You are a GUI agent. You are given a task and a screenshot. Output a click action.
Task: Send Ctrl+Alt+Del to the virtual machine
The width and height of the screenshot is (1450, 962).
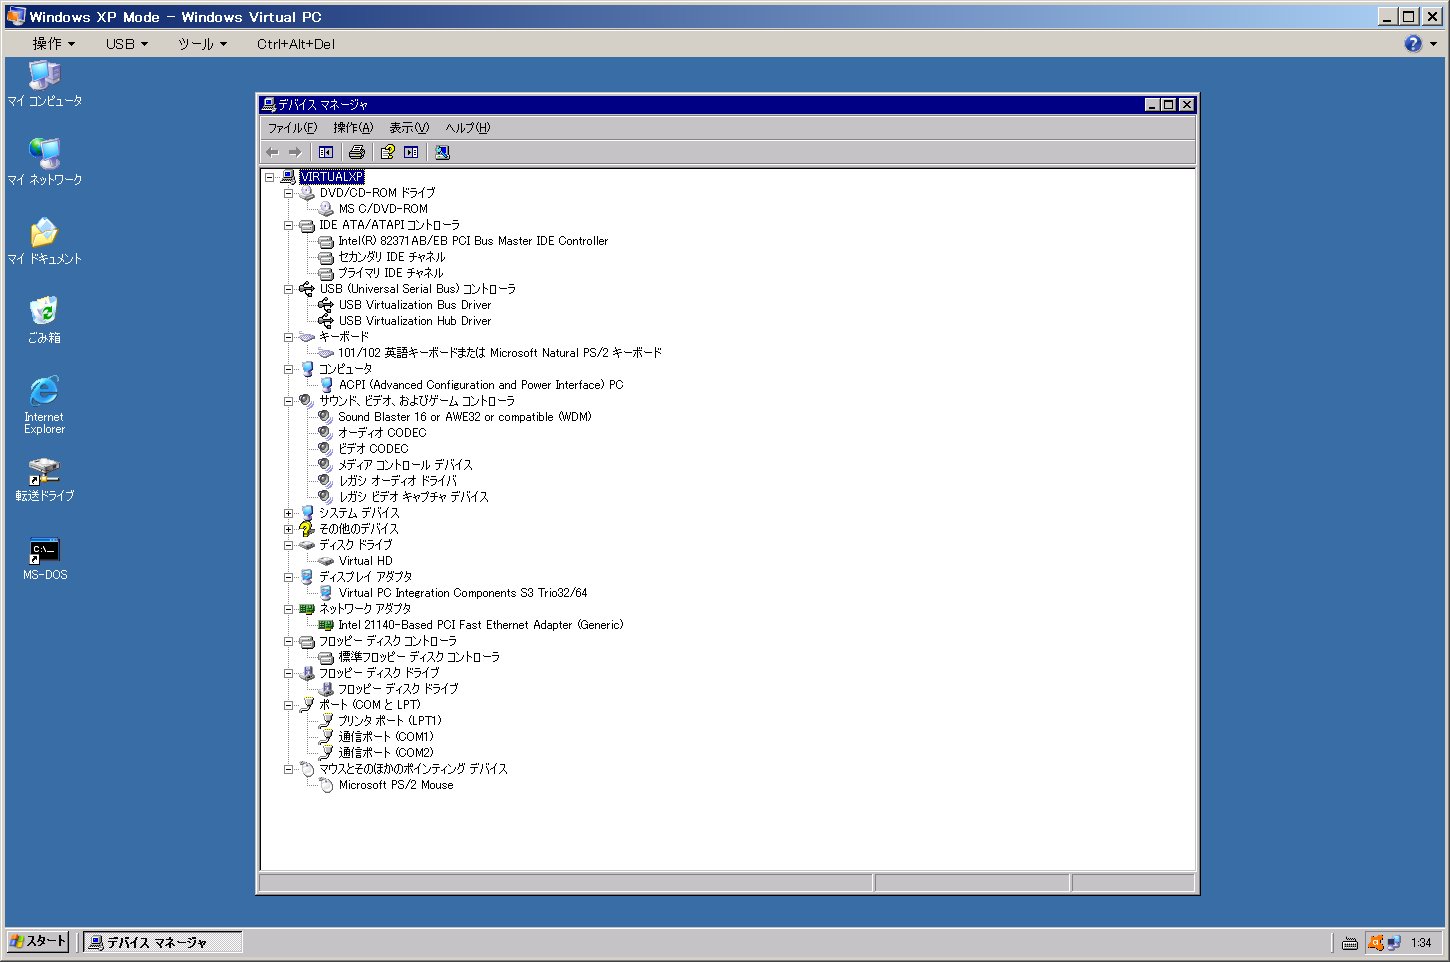(296, 44)
